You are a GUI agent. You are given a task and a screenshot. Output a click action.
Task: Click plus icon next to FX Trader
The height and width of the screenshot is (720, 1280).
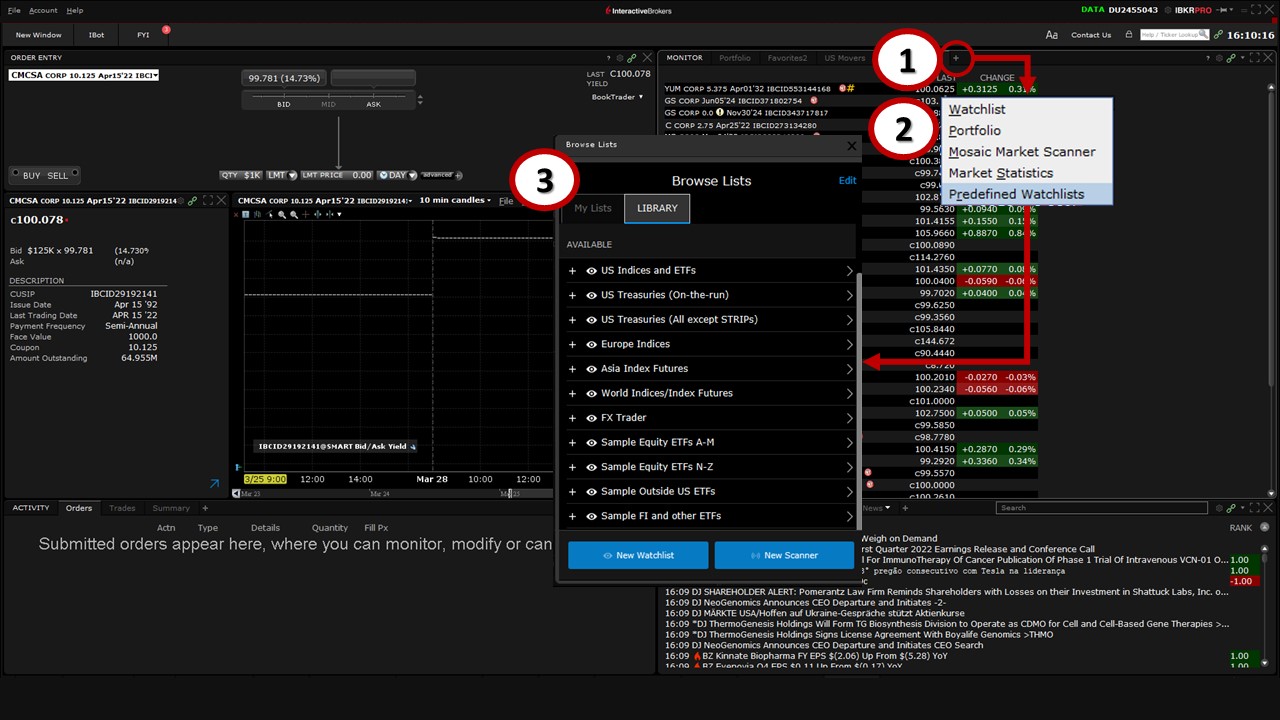coord(573,418)
